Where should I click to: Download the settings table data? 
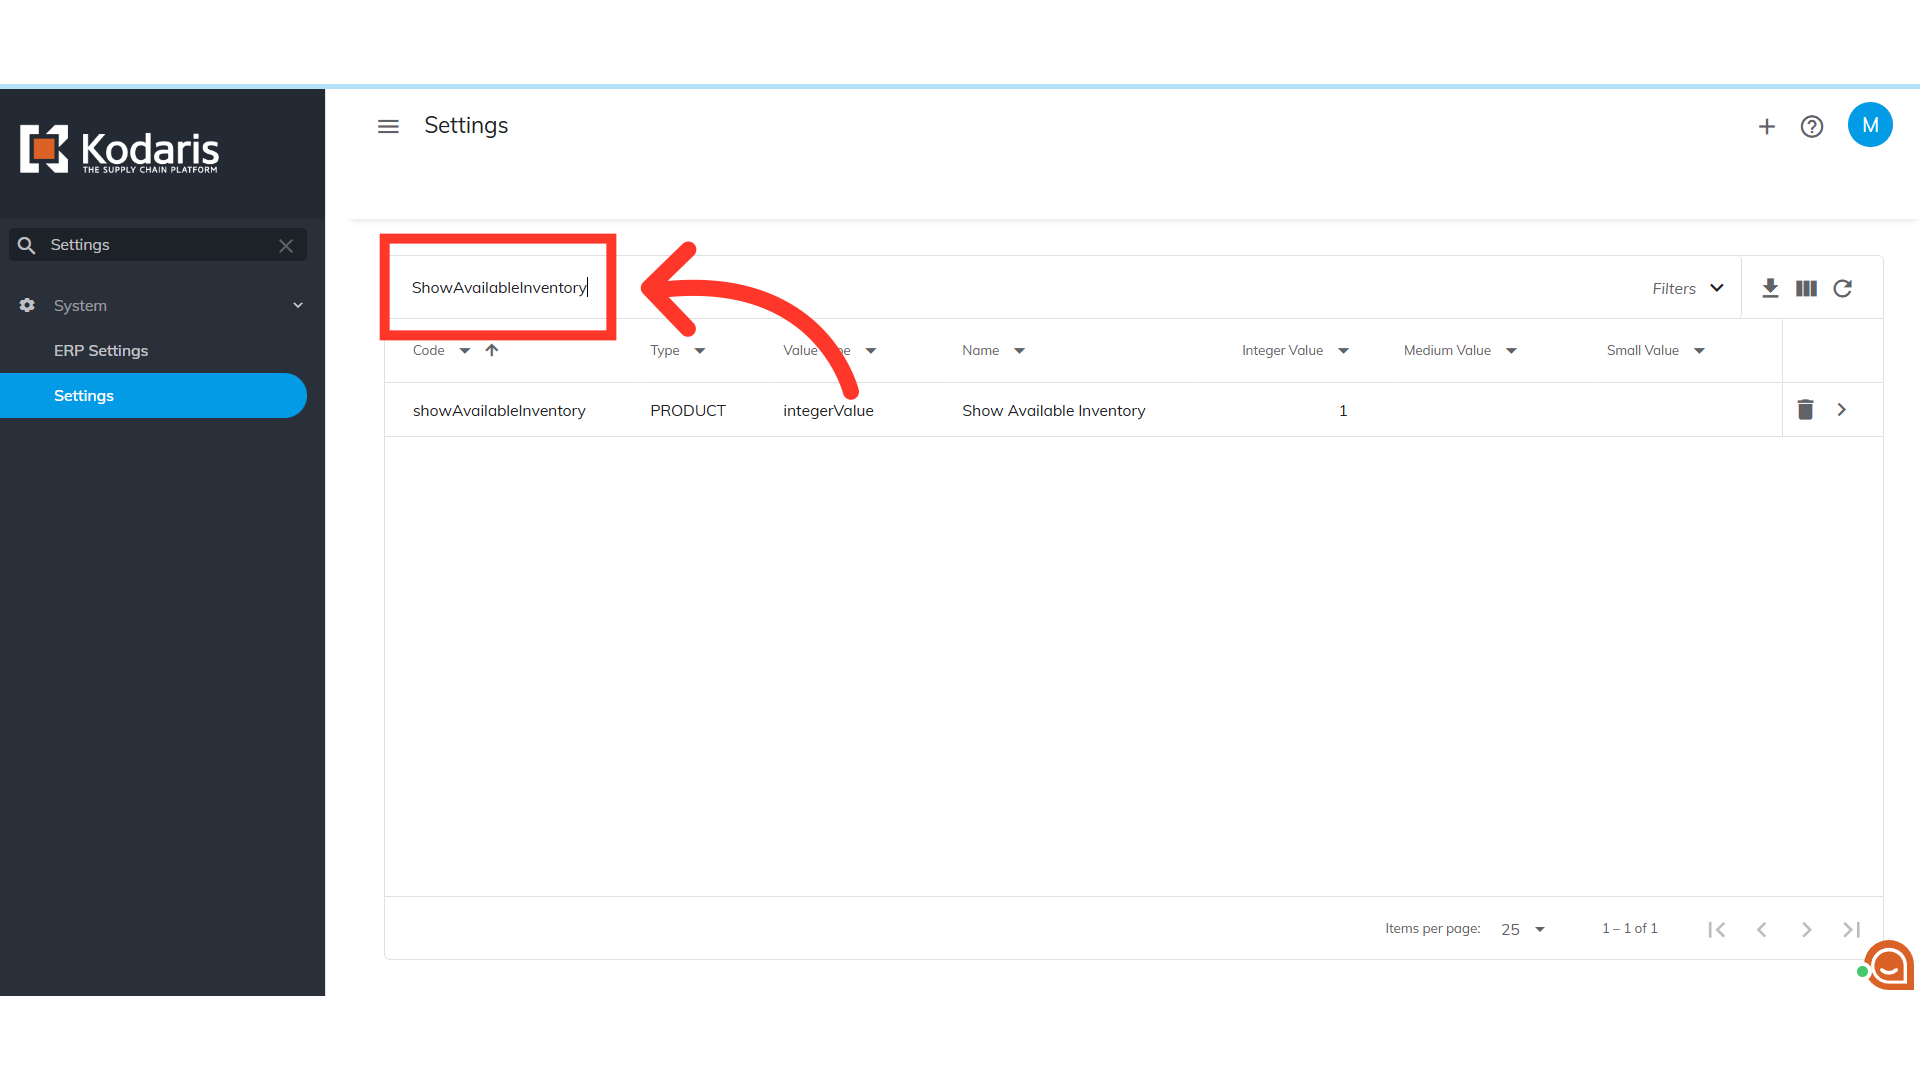(x=1770, y=288)
